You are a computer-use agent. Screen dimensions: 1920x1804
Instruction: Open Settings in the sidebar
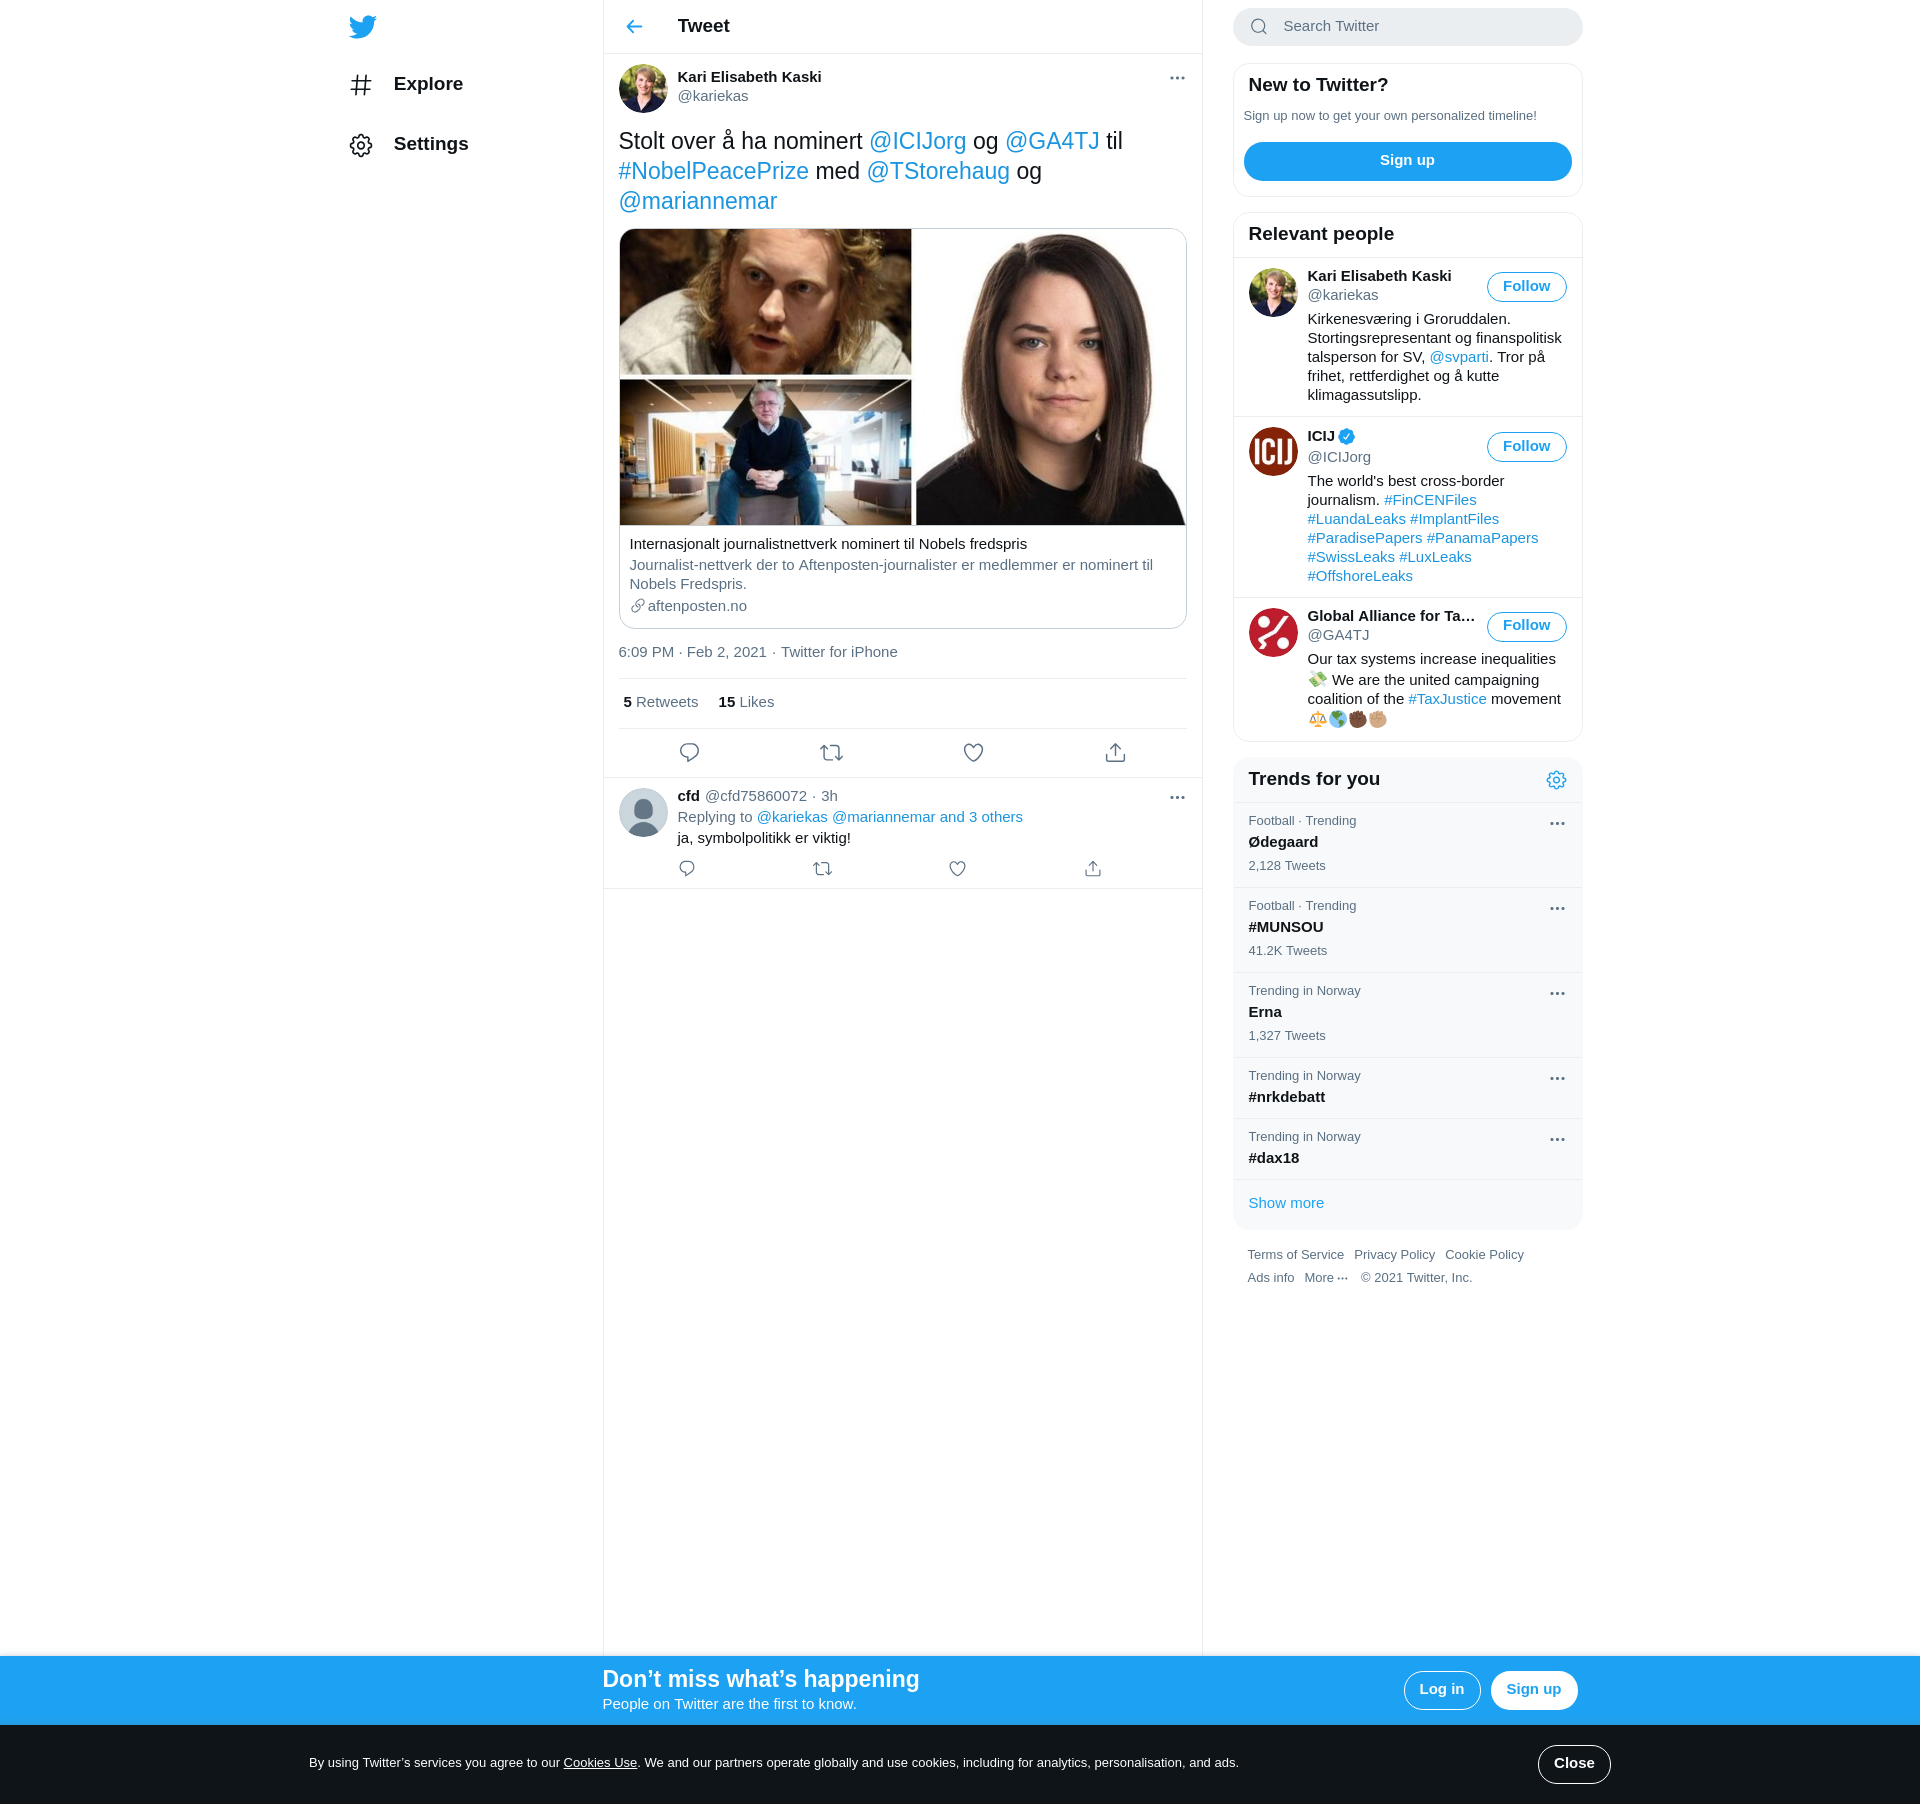tap(430, 145)
